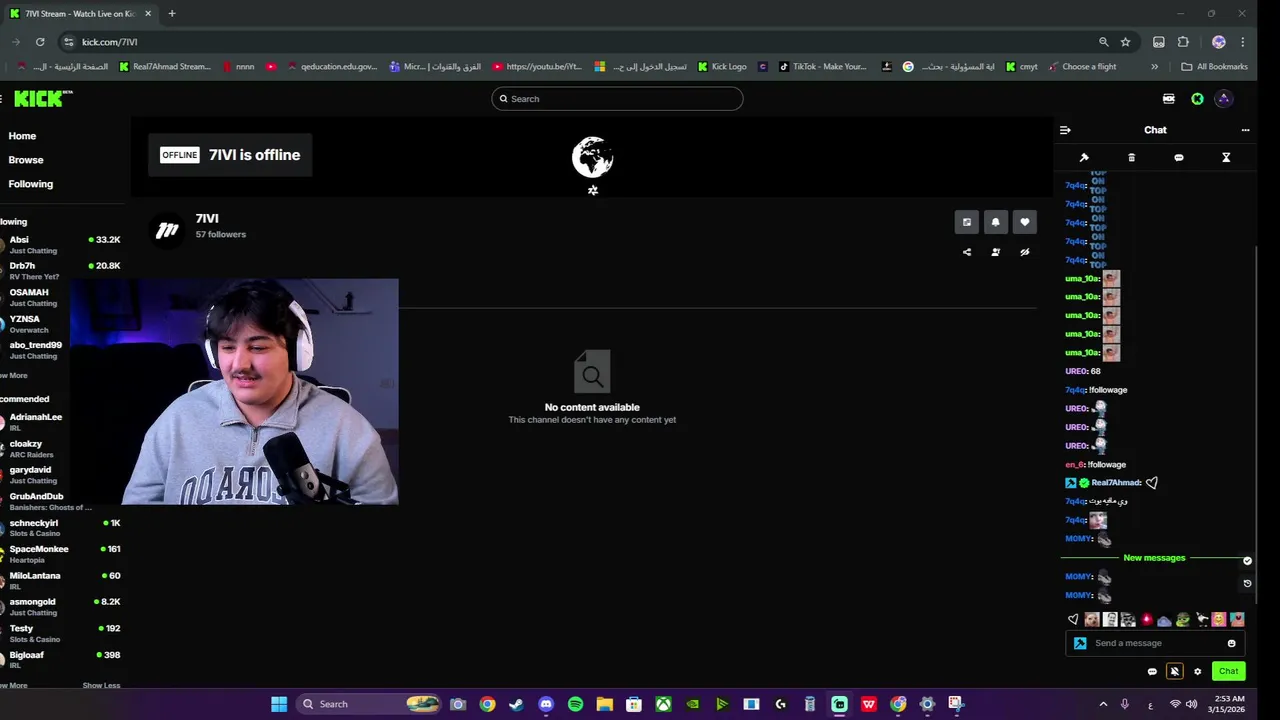1280x720 pixels.
Task: Click the KICK logo
Action: (x=43, y=99)
